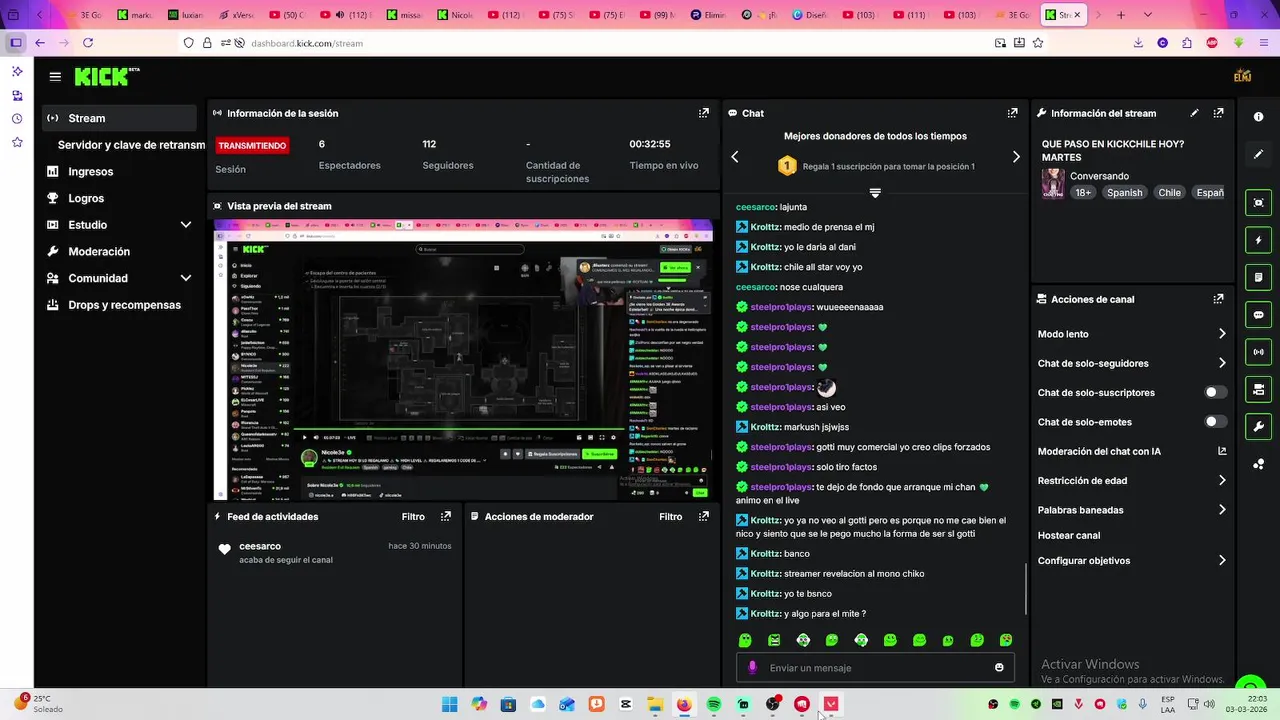Enable Chat de solo-emotes

point(1215,422)
